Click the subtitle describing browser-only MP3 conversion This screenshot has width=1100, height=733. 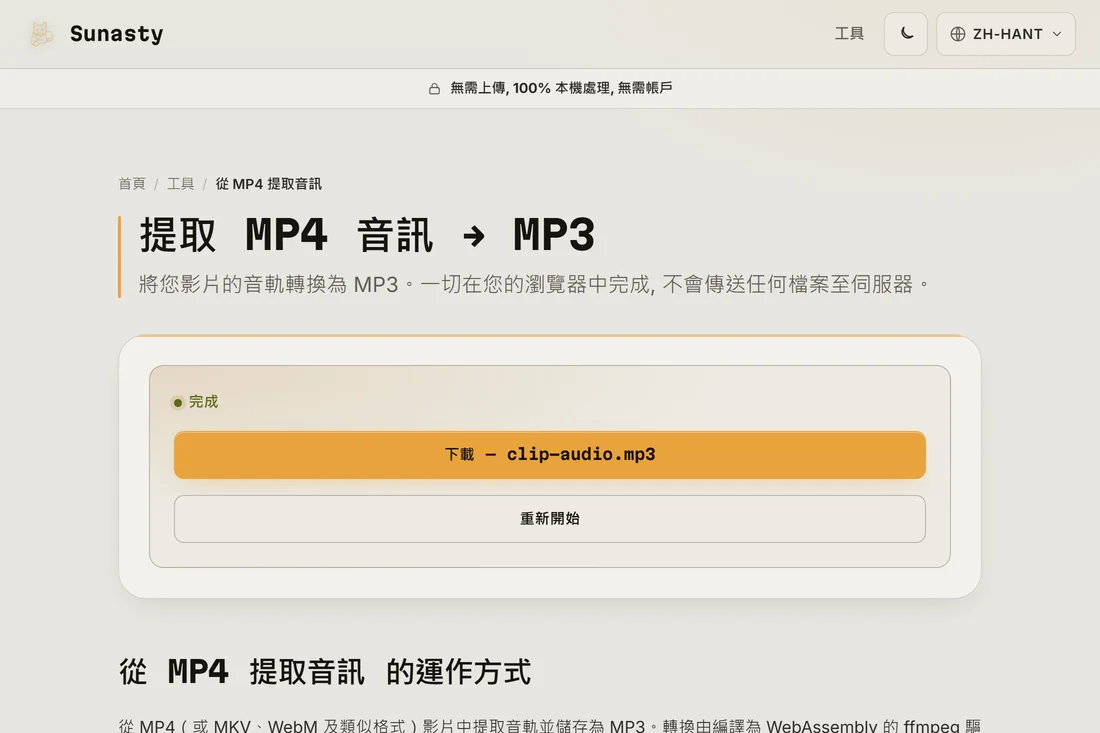click(535, 284)
